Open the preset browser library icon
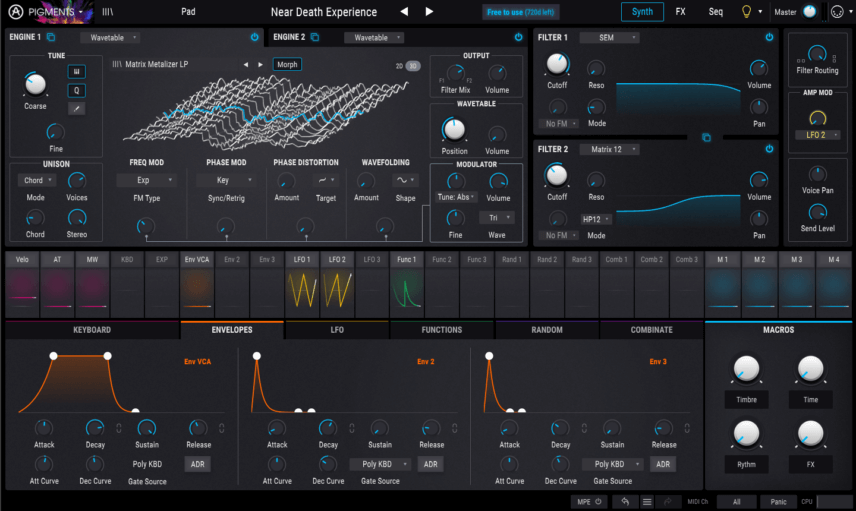 tap(108, 11)
